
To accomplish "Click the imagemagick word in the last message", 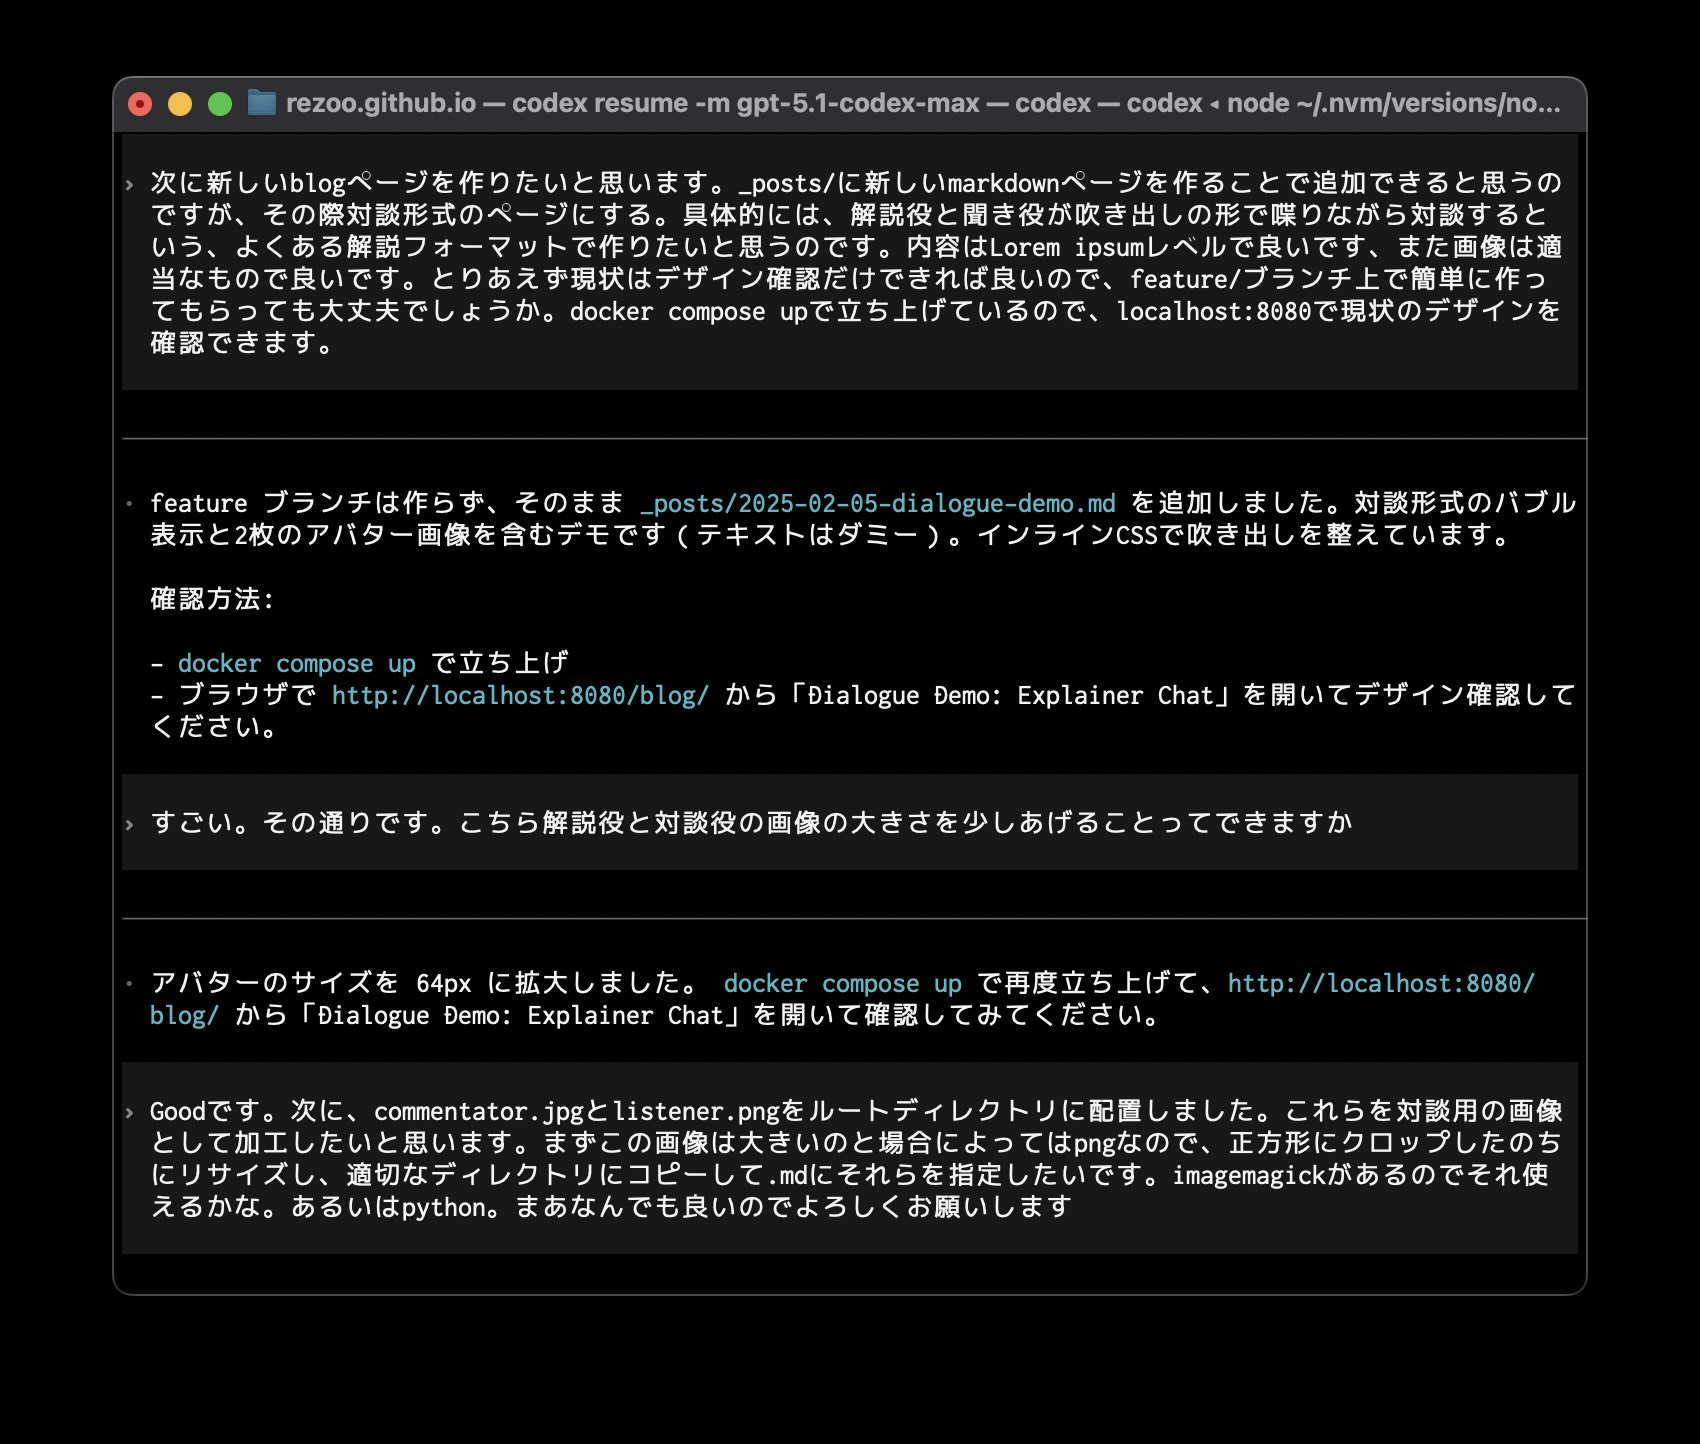I will [1248, 1175].
